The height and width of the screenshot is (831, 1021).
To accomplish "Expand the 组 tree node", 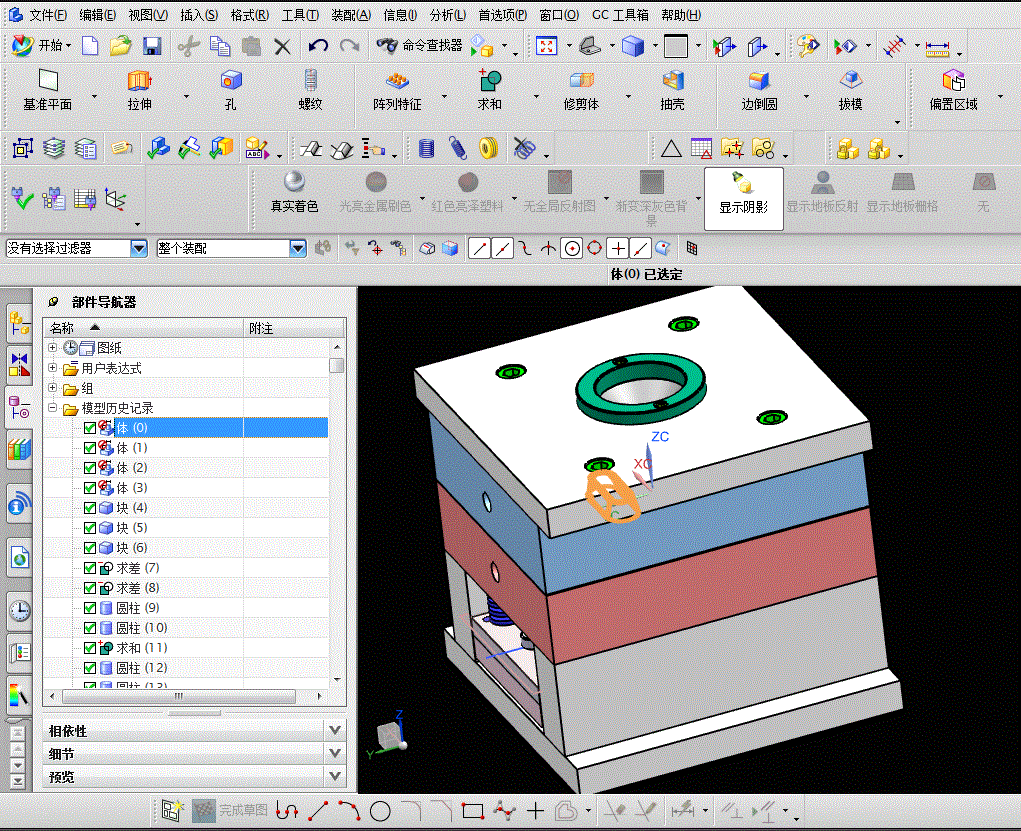I will coord(53,388).
